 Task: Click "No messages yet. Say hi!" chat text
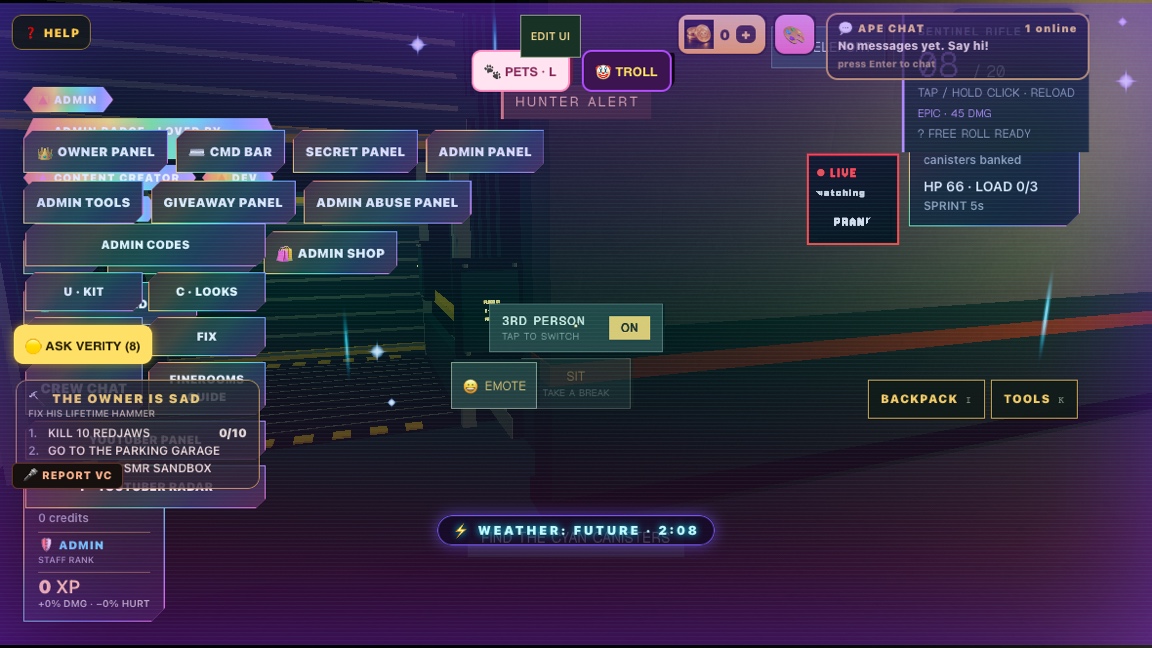pos(912,46)
